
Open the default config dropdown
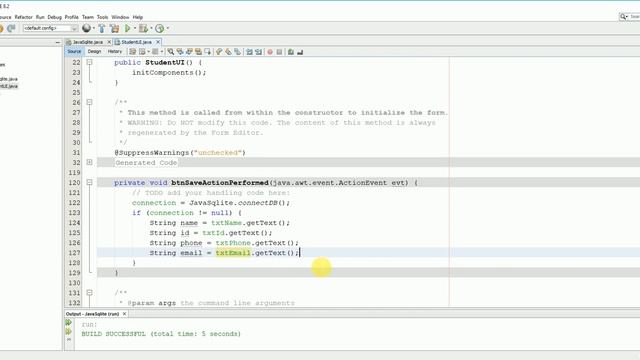pos(50,28)
